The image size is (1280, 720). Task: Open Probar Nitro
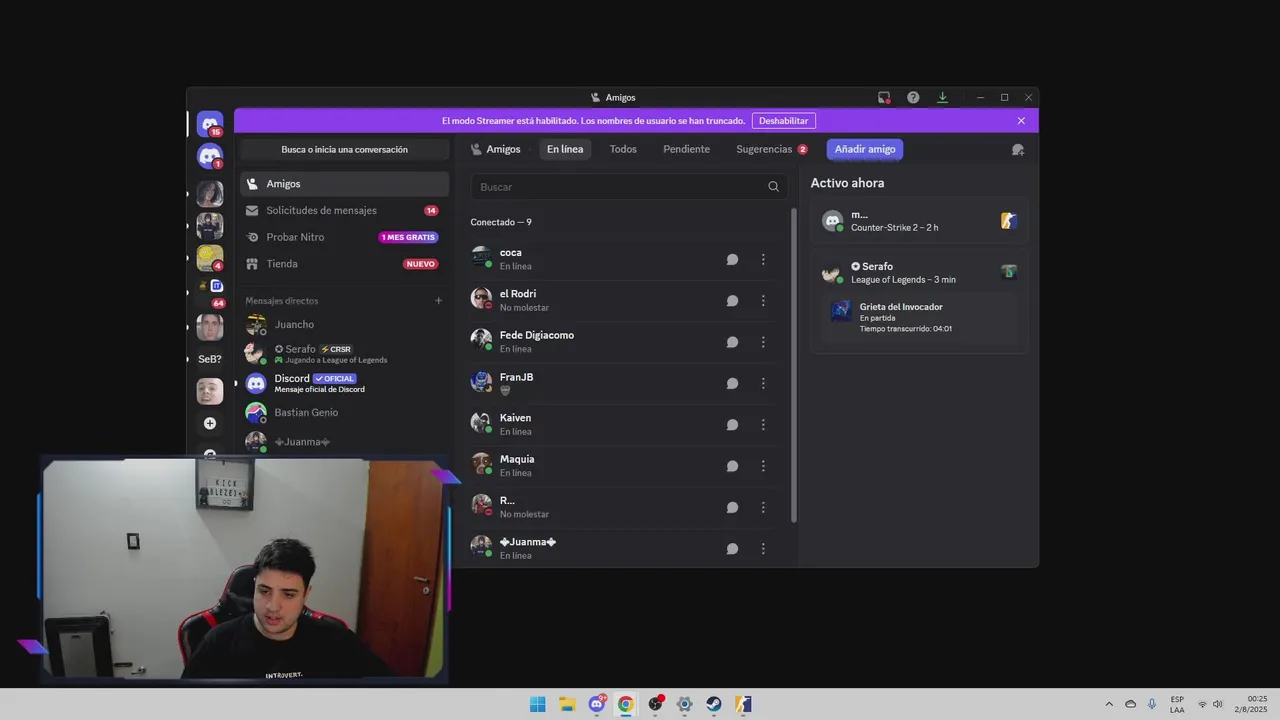[x=344, y=237]
